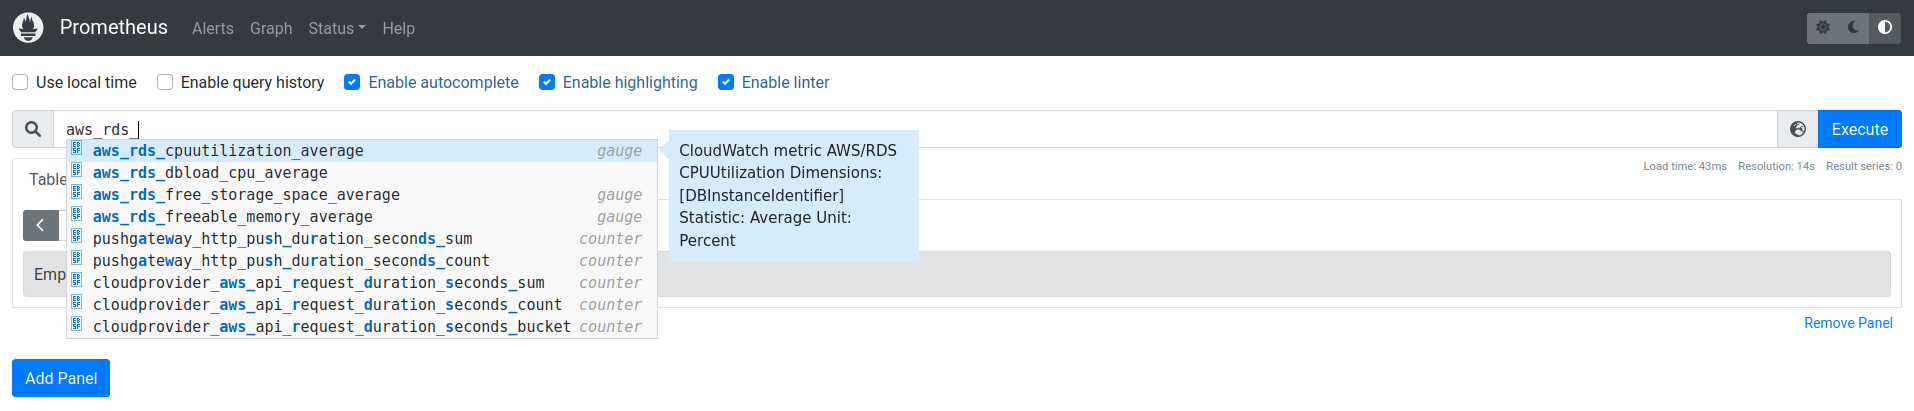Disable the Enable autocomplete checkbox
This screenshot has height=411, width=1914.
pos(352,82)
